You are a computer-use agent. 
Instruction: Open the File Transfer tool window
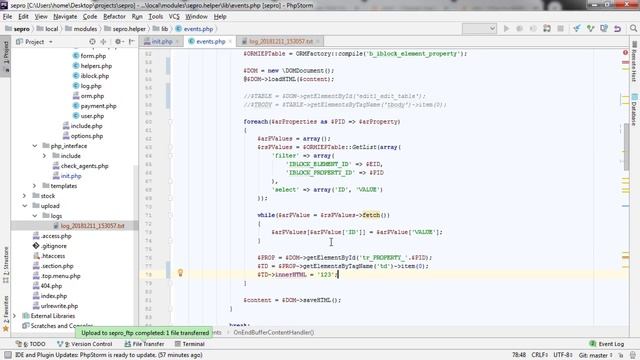point(144,344)
